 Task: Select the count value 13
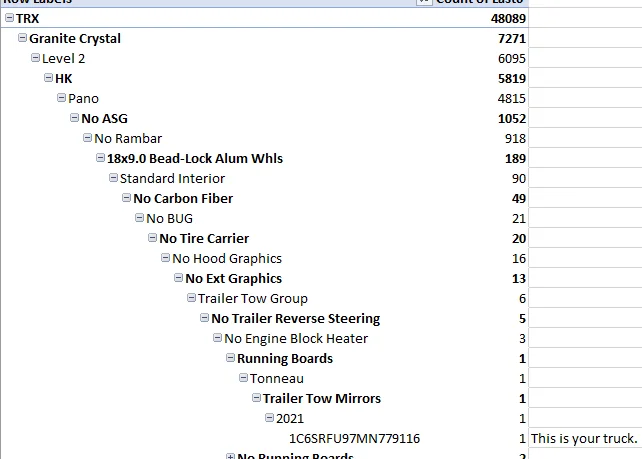pos(519,279)
